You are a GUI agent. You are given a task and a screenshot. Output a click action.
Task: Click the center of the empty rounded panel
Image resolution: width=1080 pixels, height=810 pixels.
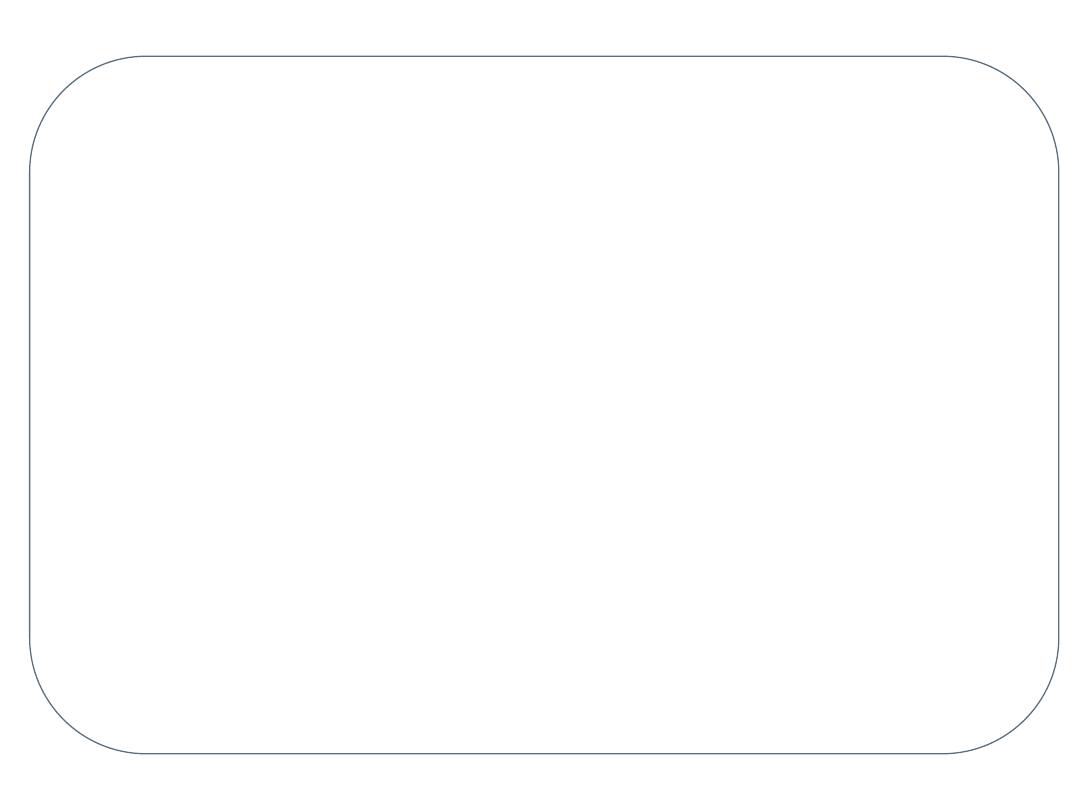pos(544,405)
